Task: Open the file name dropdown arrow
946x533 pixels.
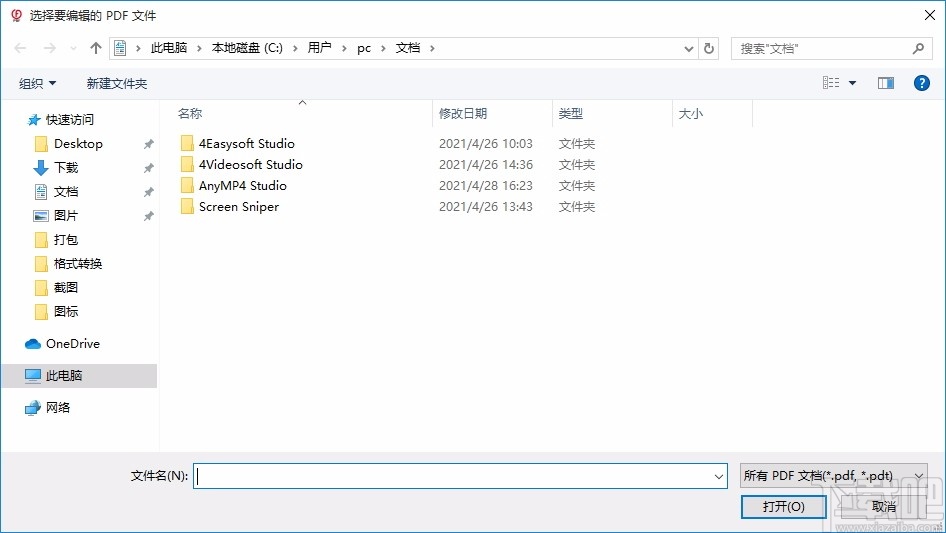Action: 719,476
